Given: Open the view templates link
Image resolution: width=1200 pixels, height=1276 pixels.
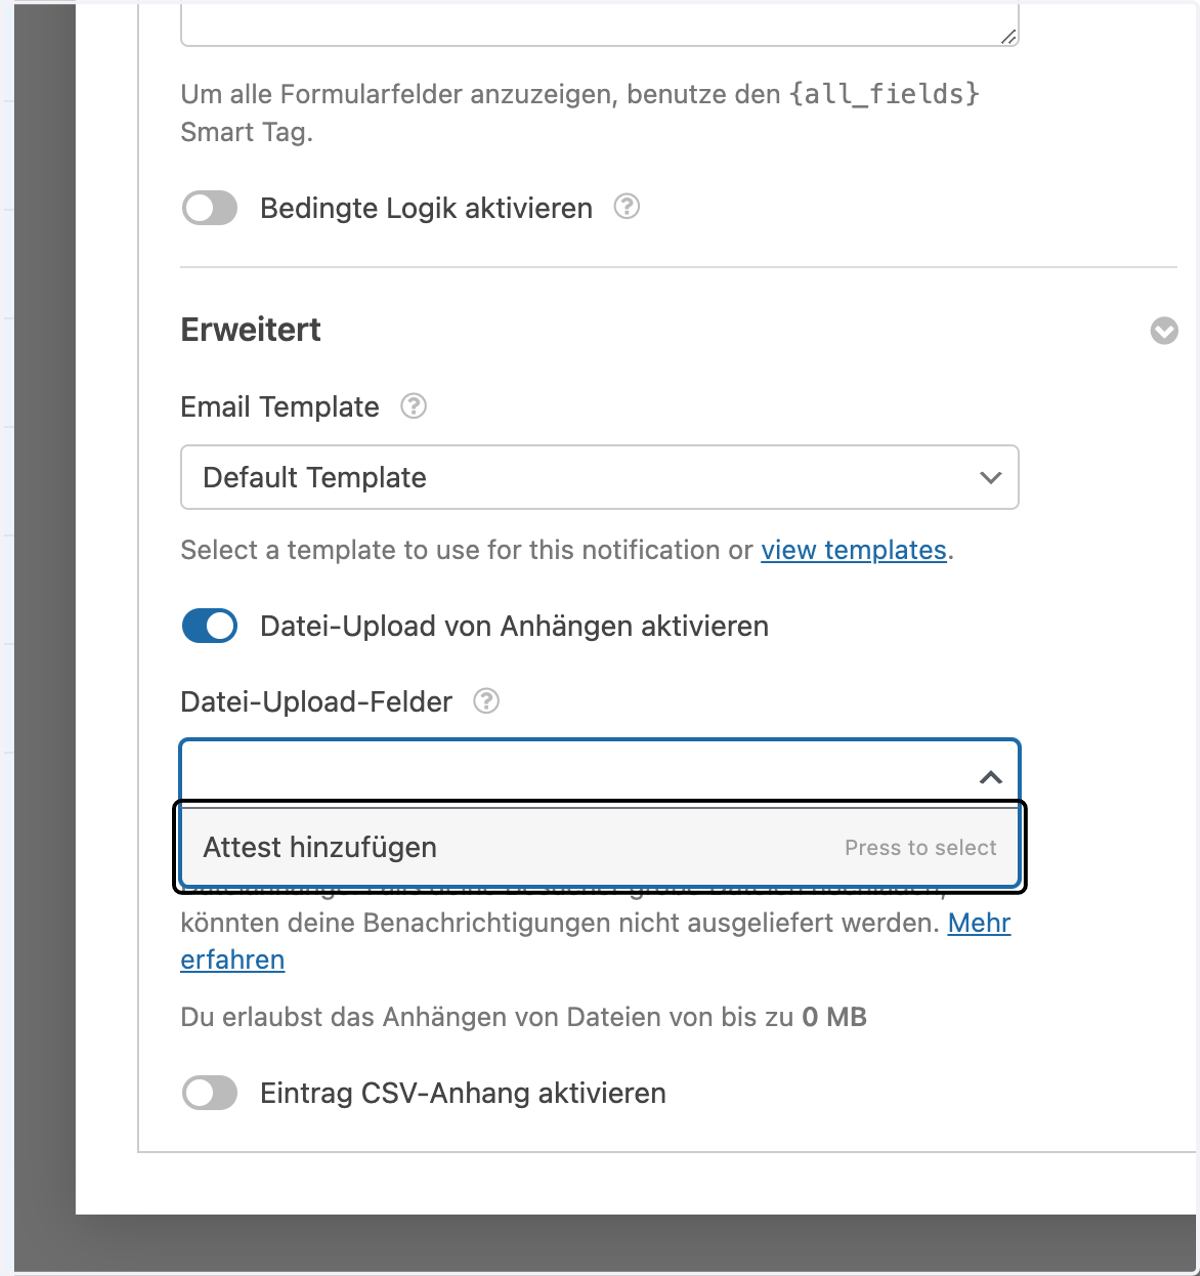Looking at the screenshot, I should [x=853, y=550].
